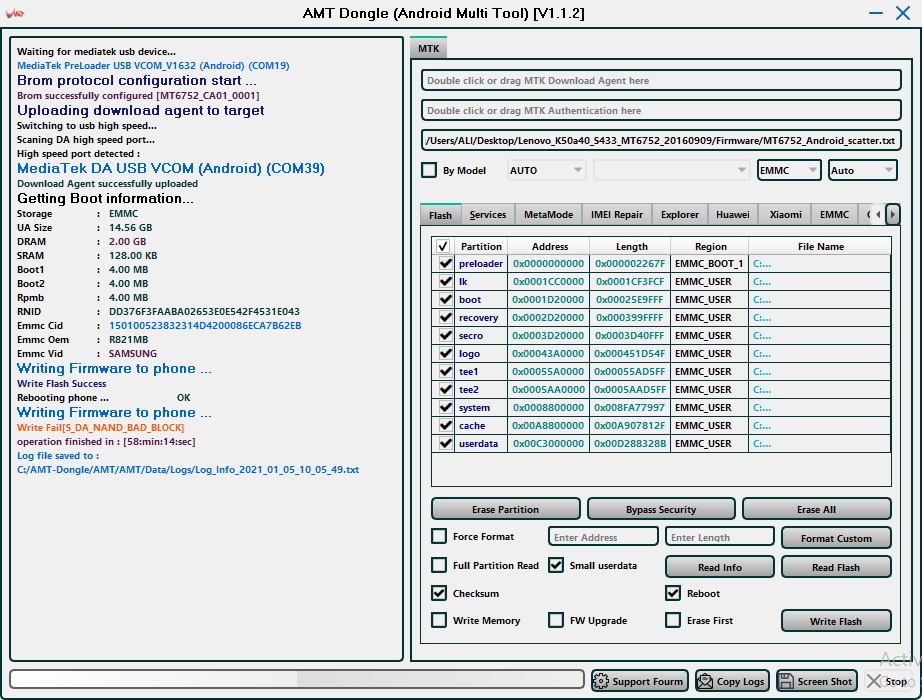Uncheck the tee2 partition checkbox
922x700 pixels.
[x=445, y=389]
